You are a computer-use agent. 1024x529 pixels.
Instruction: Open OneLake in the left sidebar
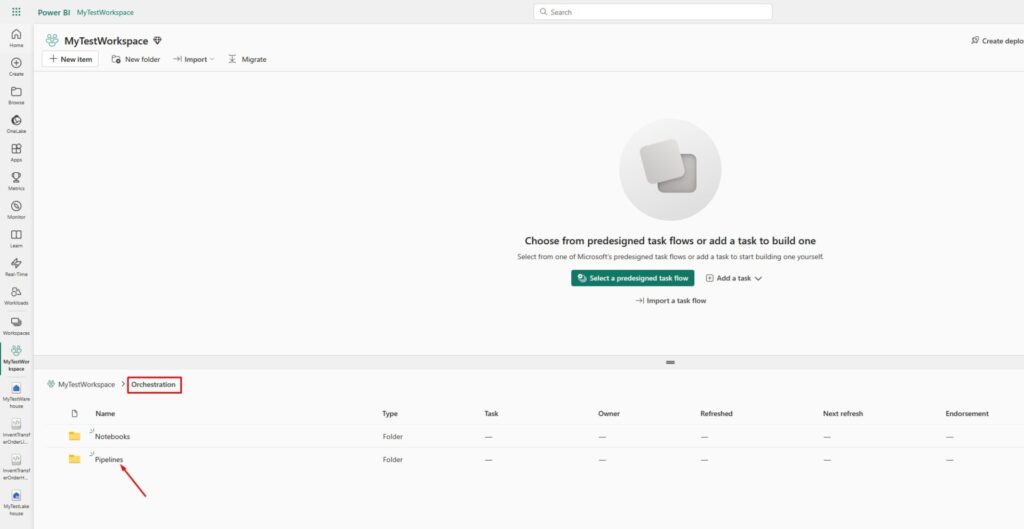(x=16, y=124)
